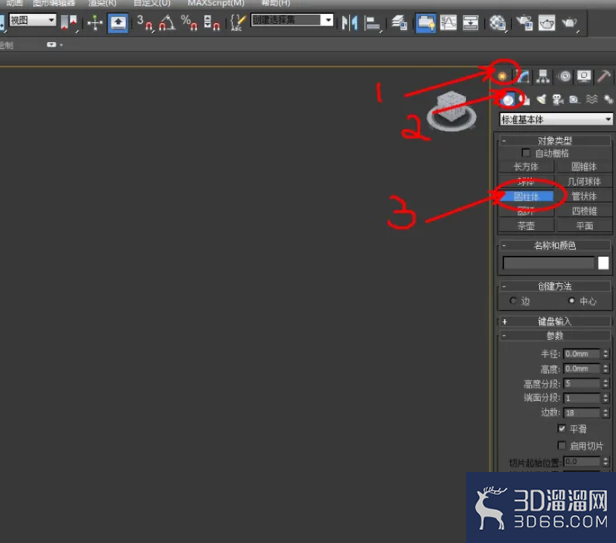
Task: Toggle the Percent Snap icon
Action: [x=189, y=22]
